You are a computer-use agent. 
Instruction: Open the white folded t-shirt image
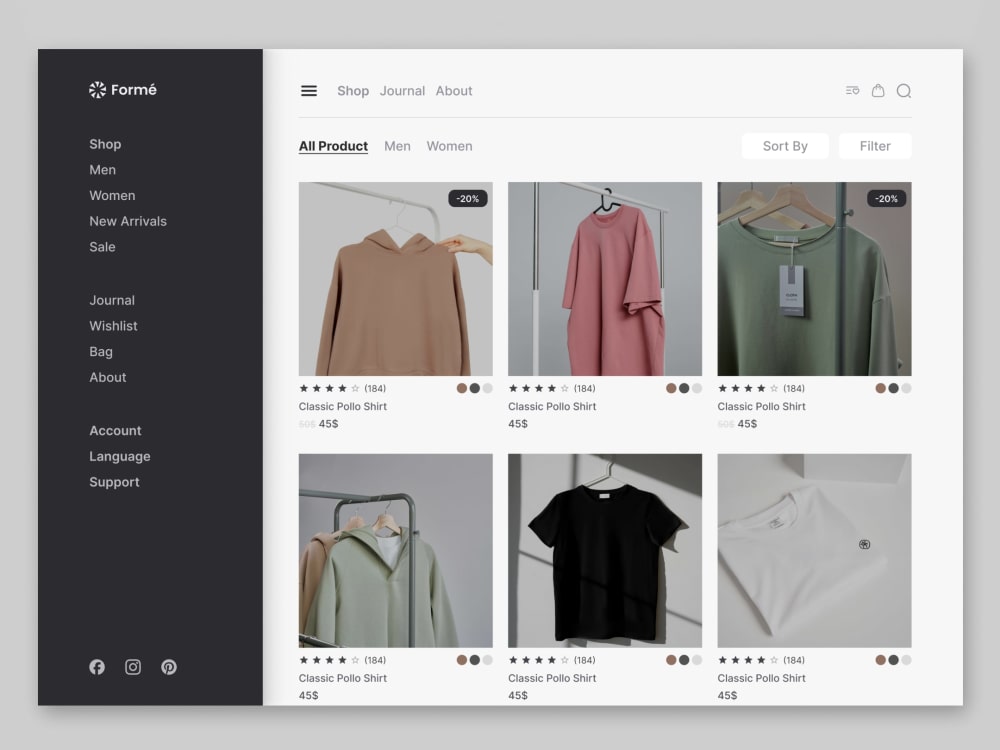(814, 551)
